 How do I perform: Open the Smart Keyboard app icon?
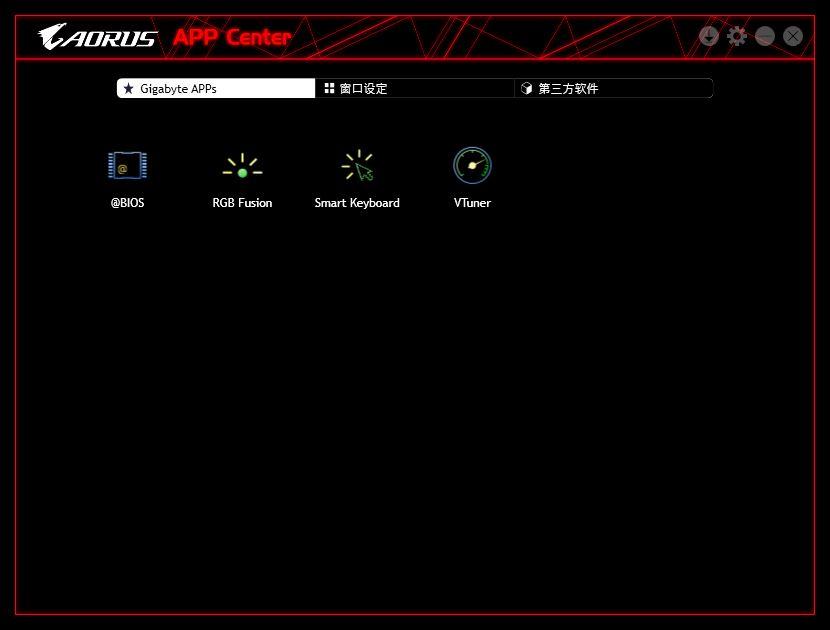357,165
